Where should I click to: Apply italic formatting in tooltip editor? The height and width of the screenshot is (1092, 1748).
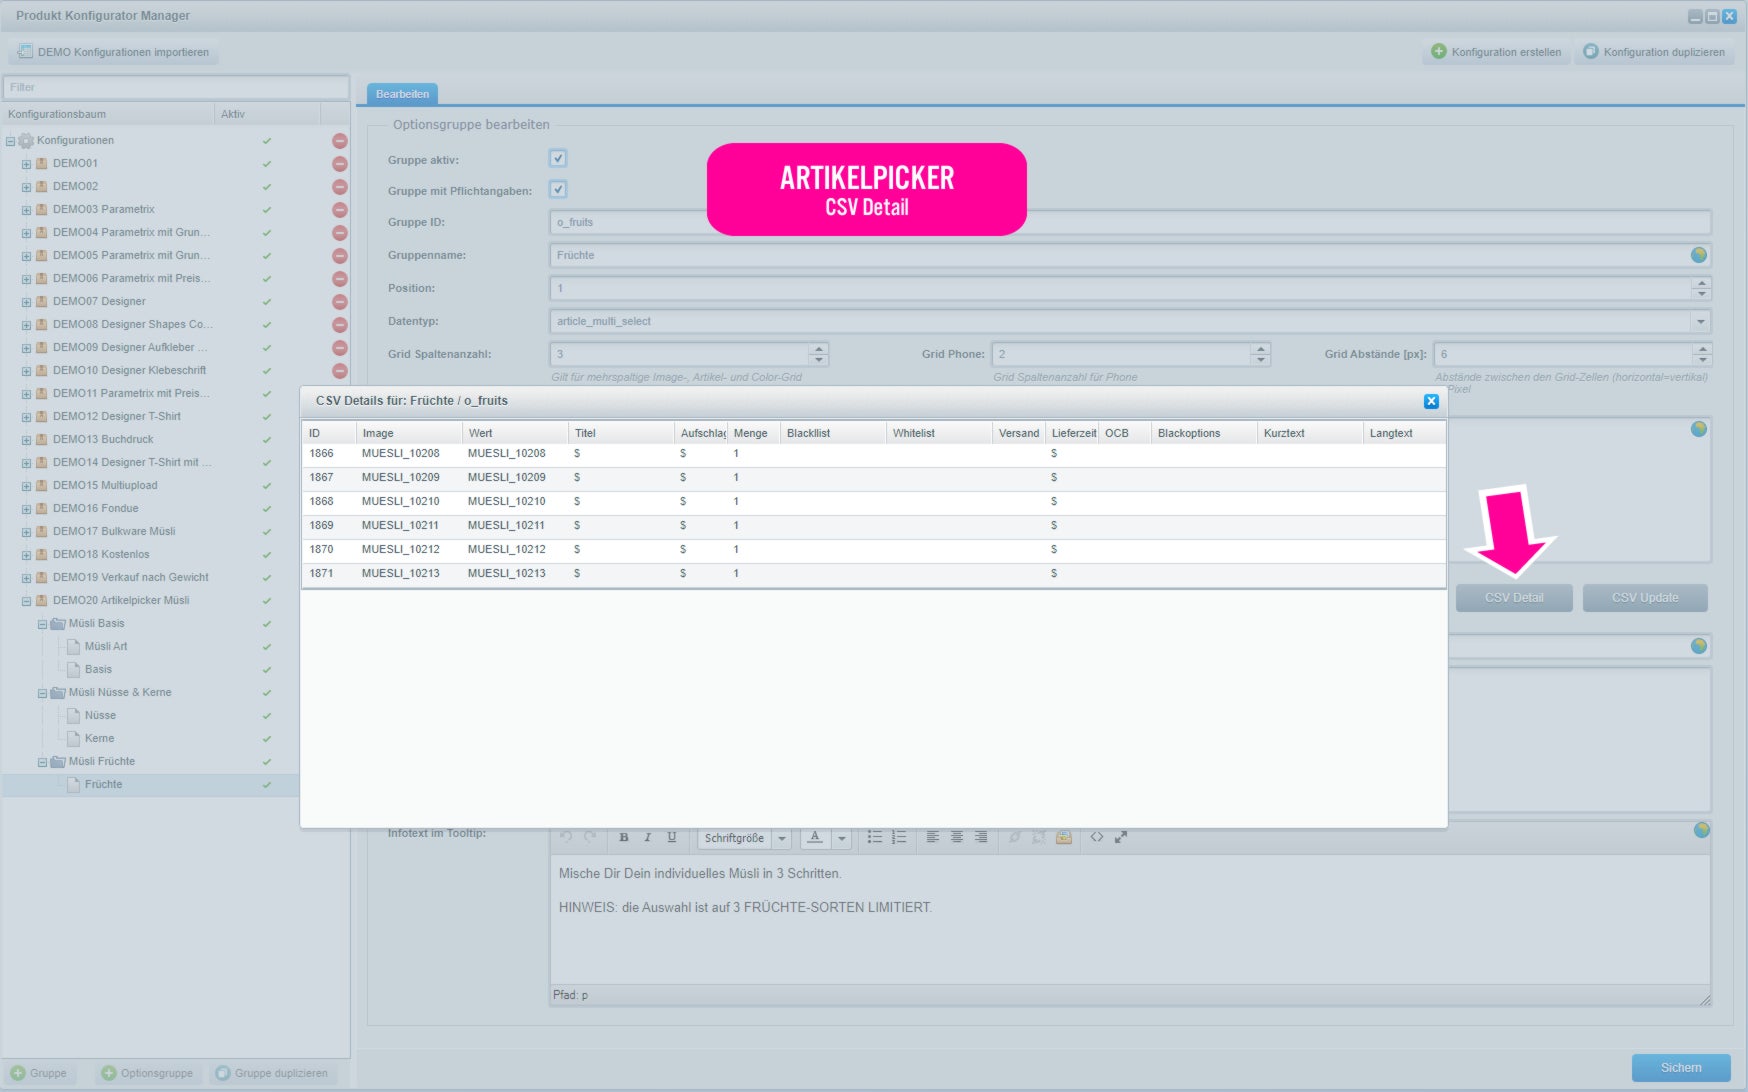click(x=648, y=838)
